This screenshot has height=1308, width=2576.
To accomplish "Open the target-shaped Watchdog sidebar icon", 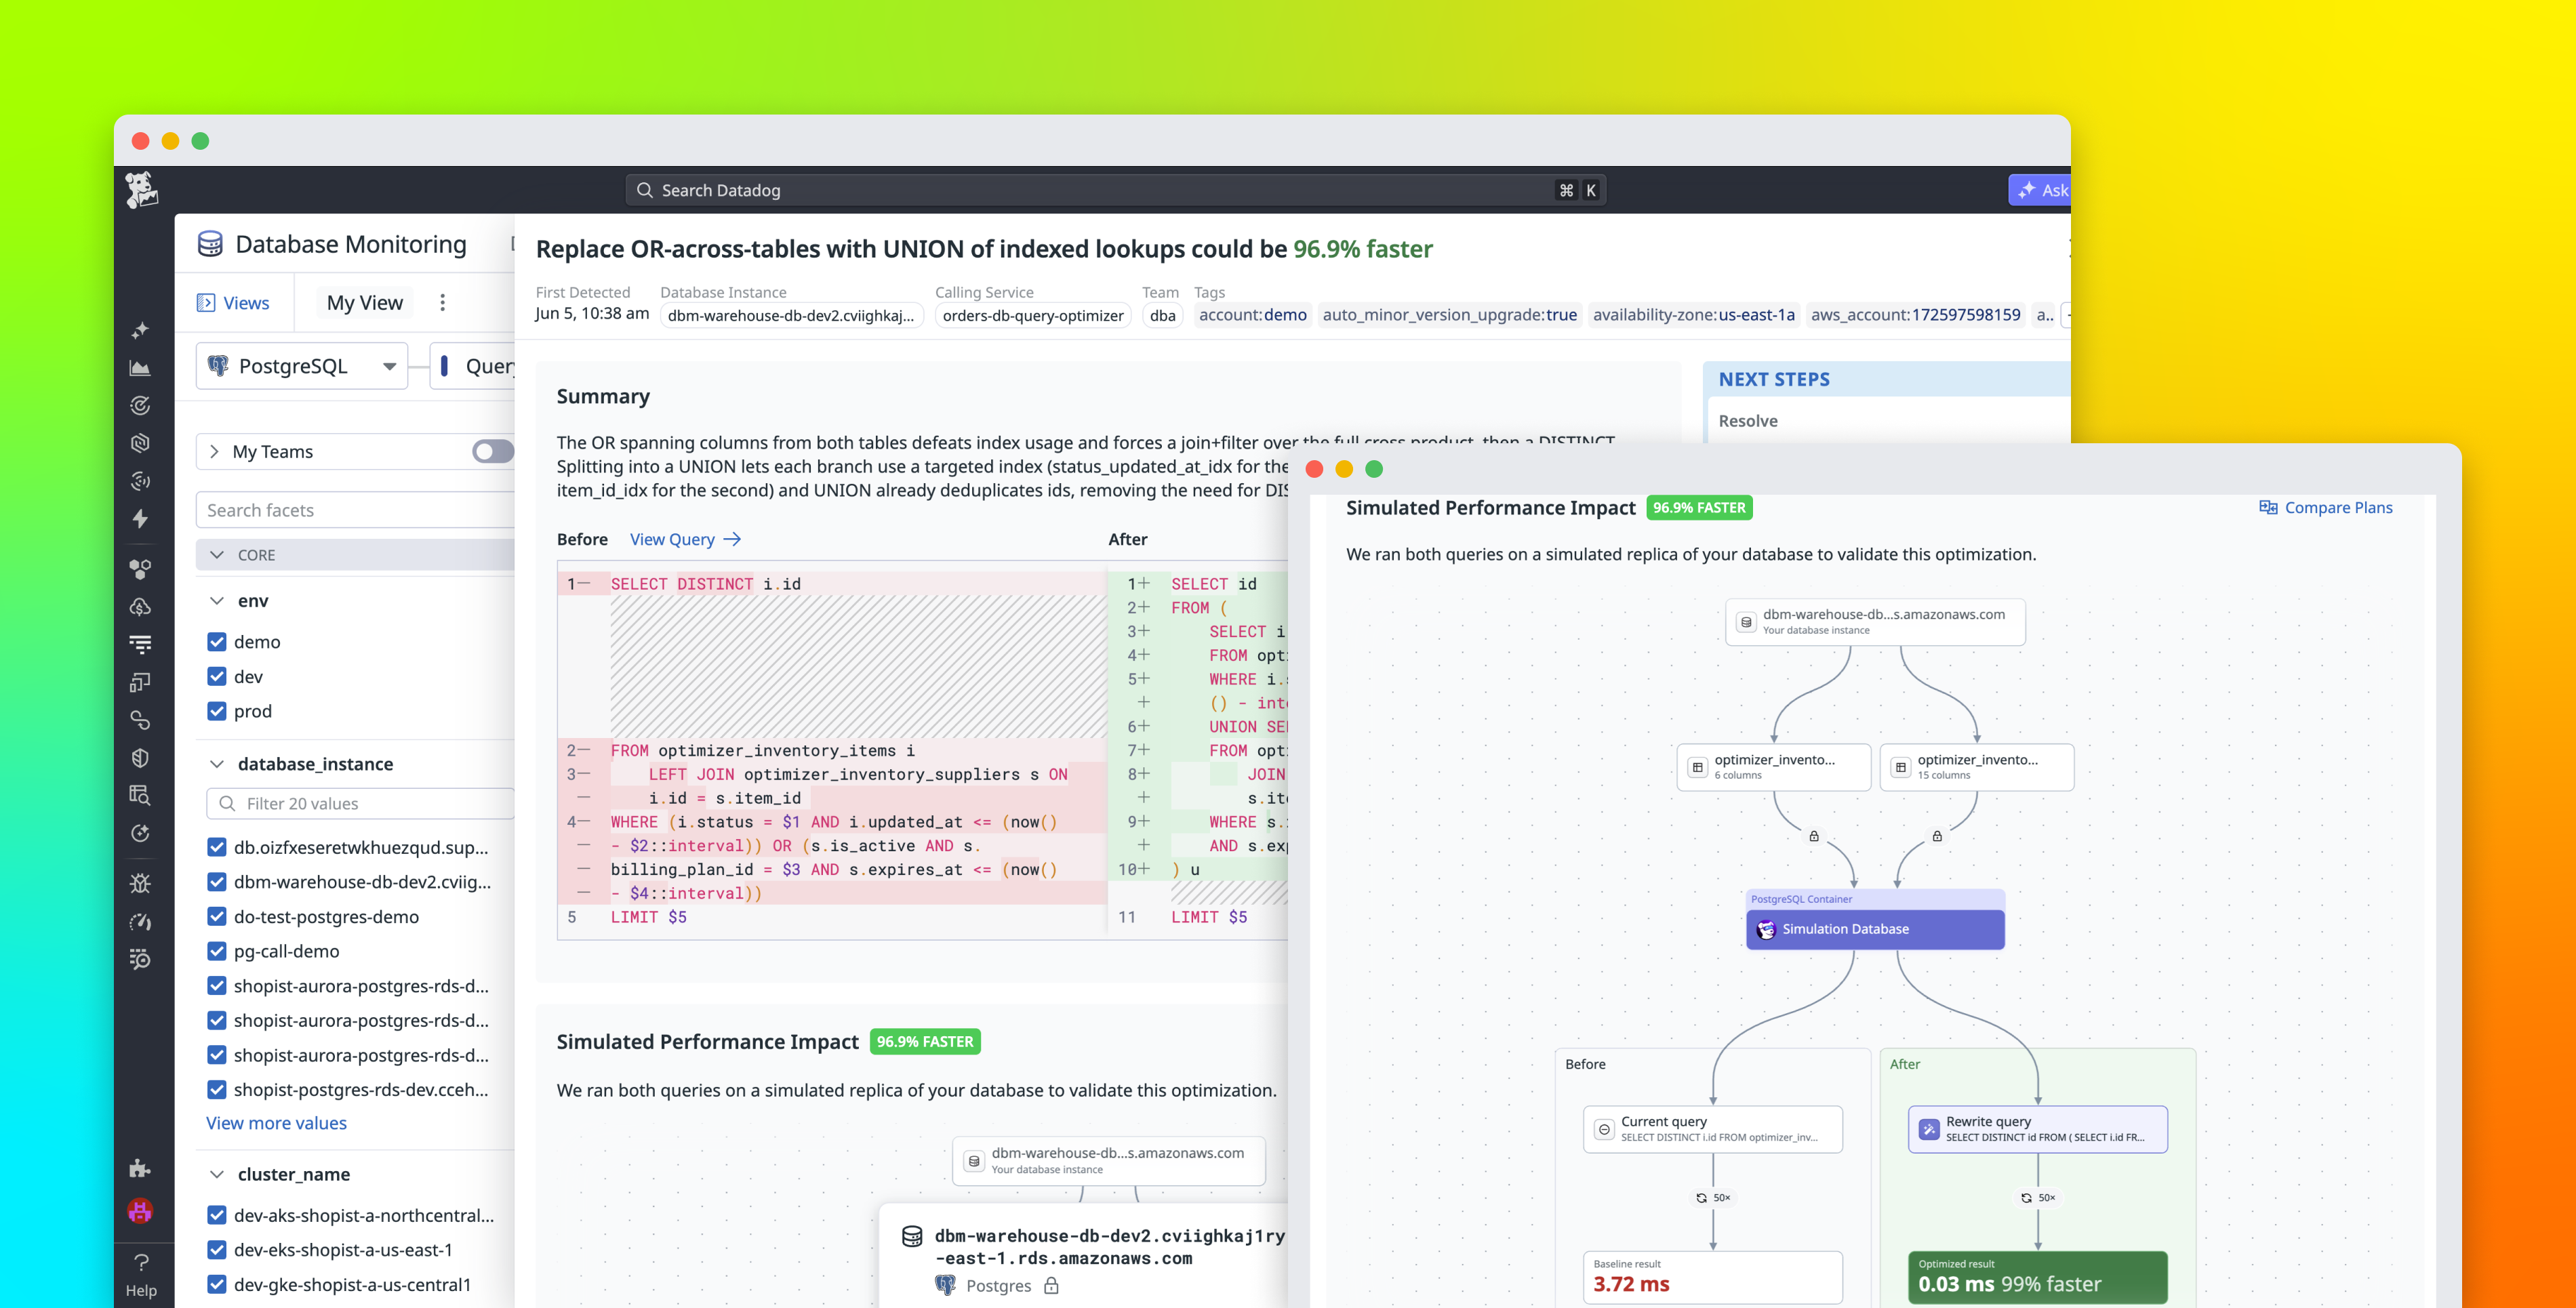I will [141, 406].
